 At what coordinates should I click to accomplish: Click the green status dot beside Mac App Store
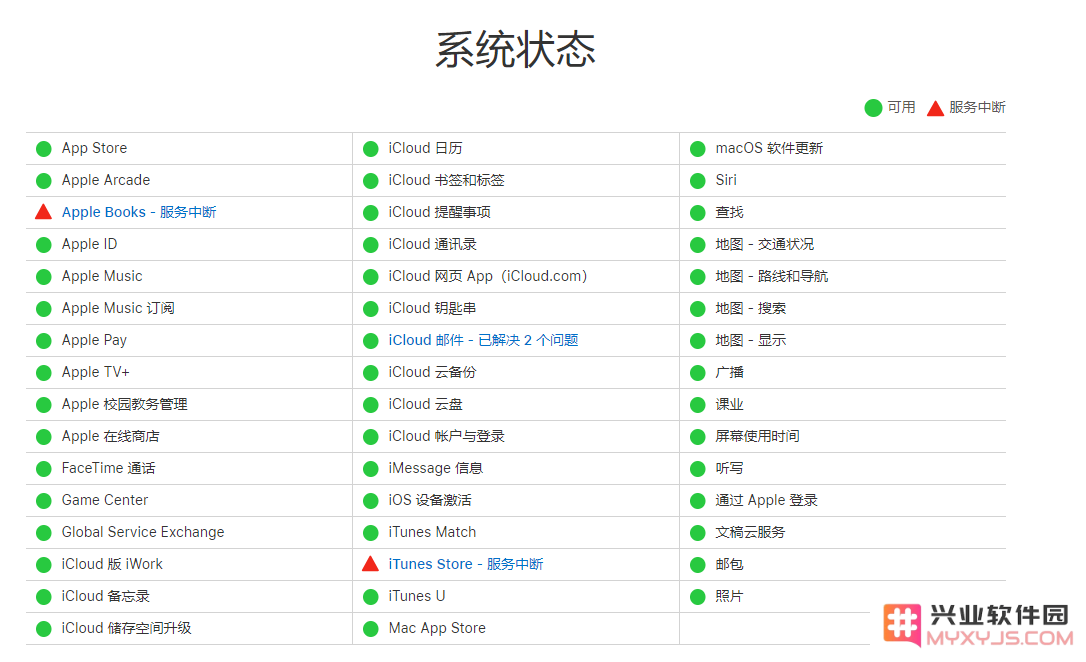tap(371, 629)
